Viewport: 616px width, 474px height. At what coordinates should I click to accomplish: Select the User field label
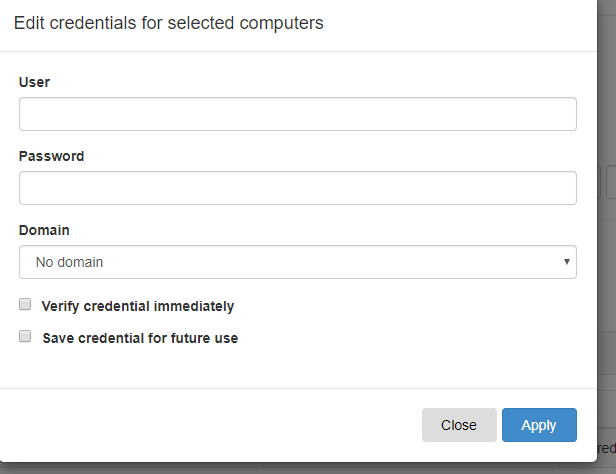35,82
